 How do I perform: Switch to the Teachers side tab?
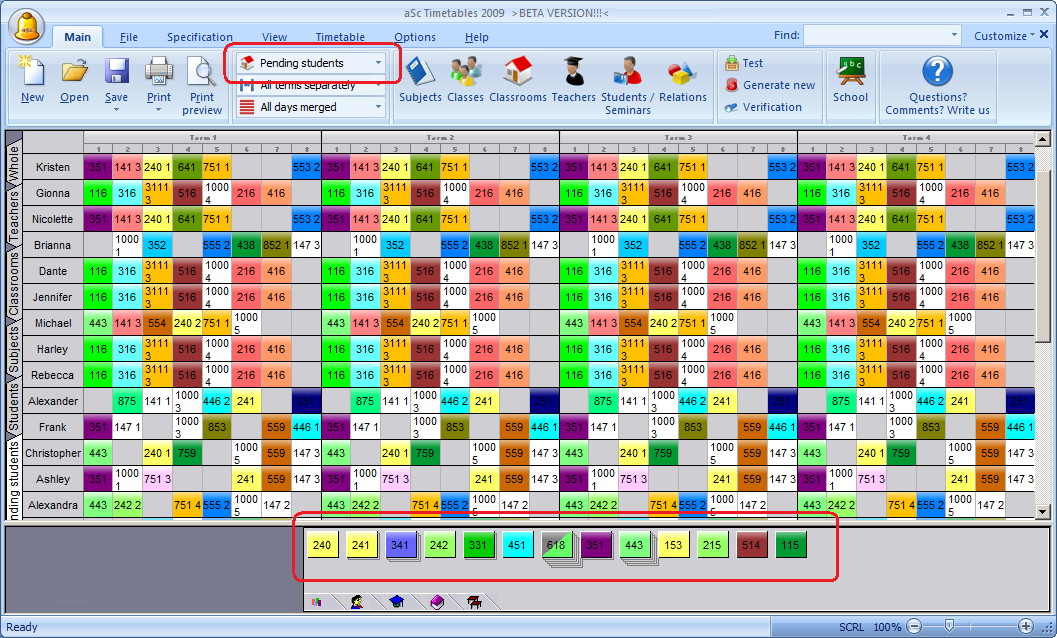14,215
